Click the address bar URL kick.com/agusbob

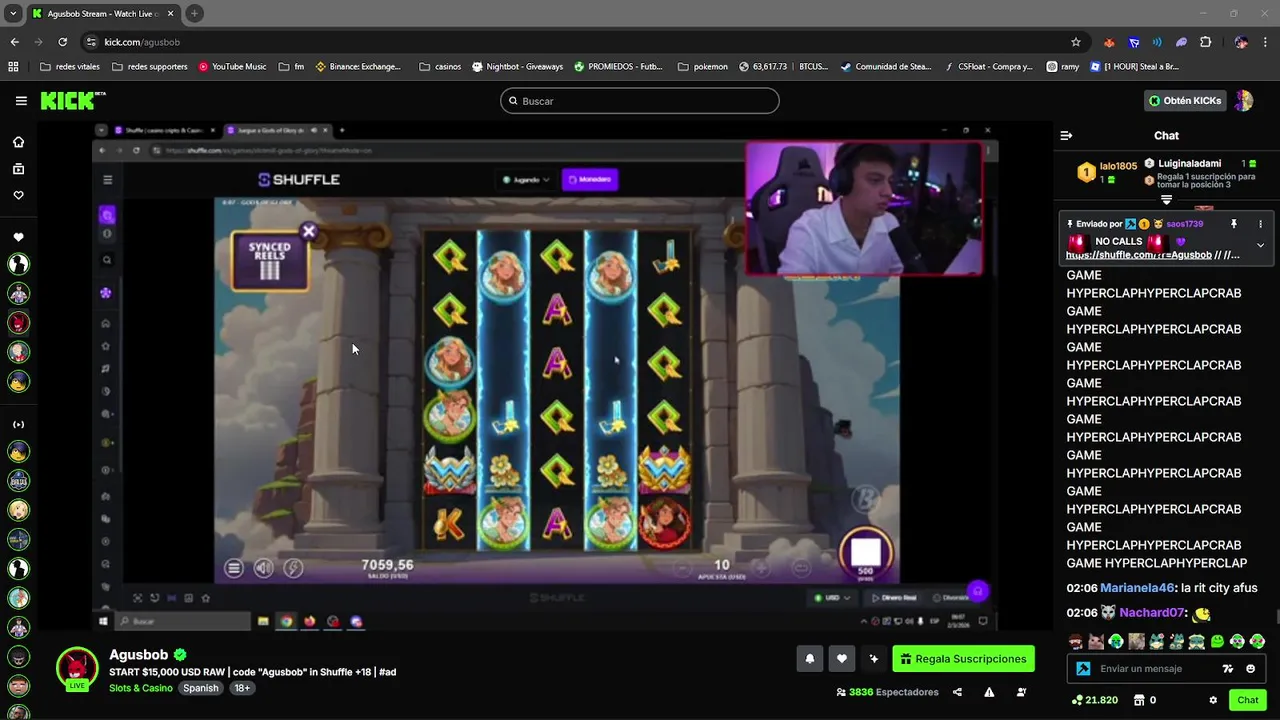[142, 42]
